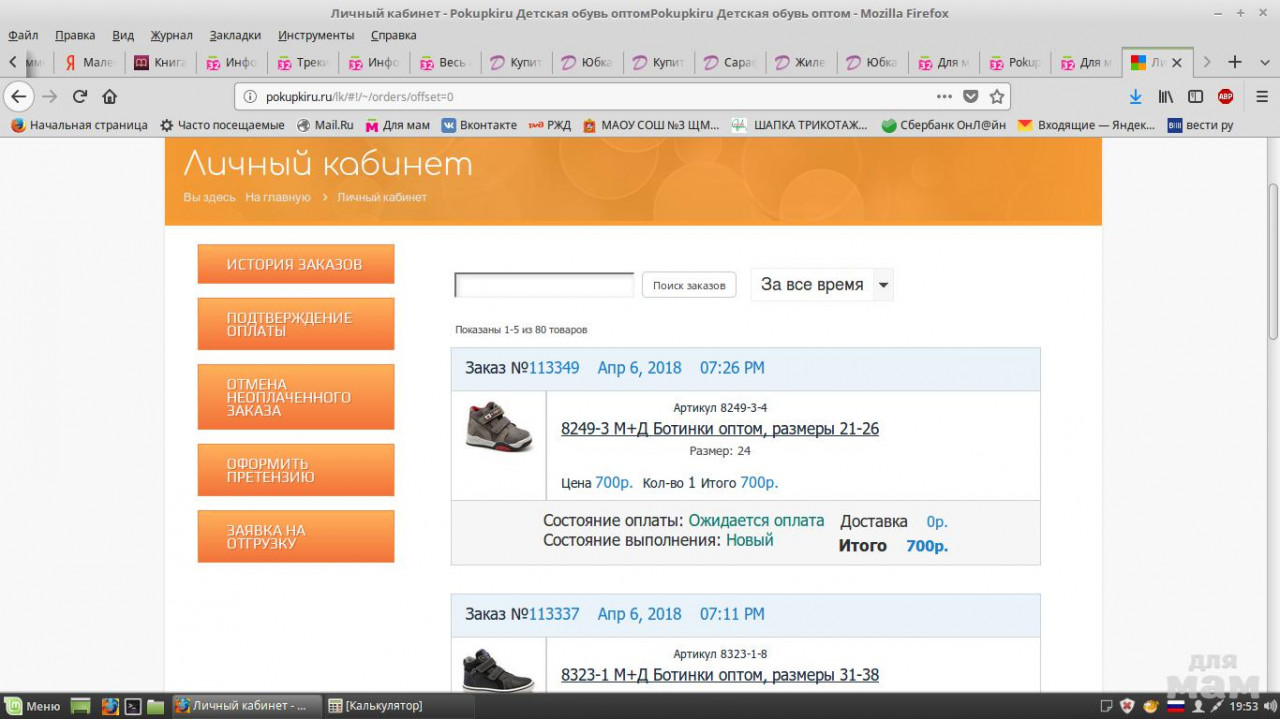Toggle the sidebar view icon

[1195, 97]
